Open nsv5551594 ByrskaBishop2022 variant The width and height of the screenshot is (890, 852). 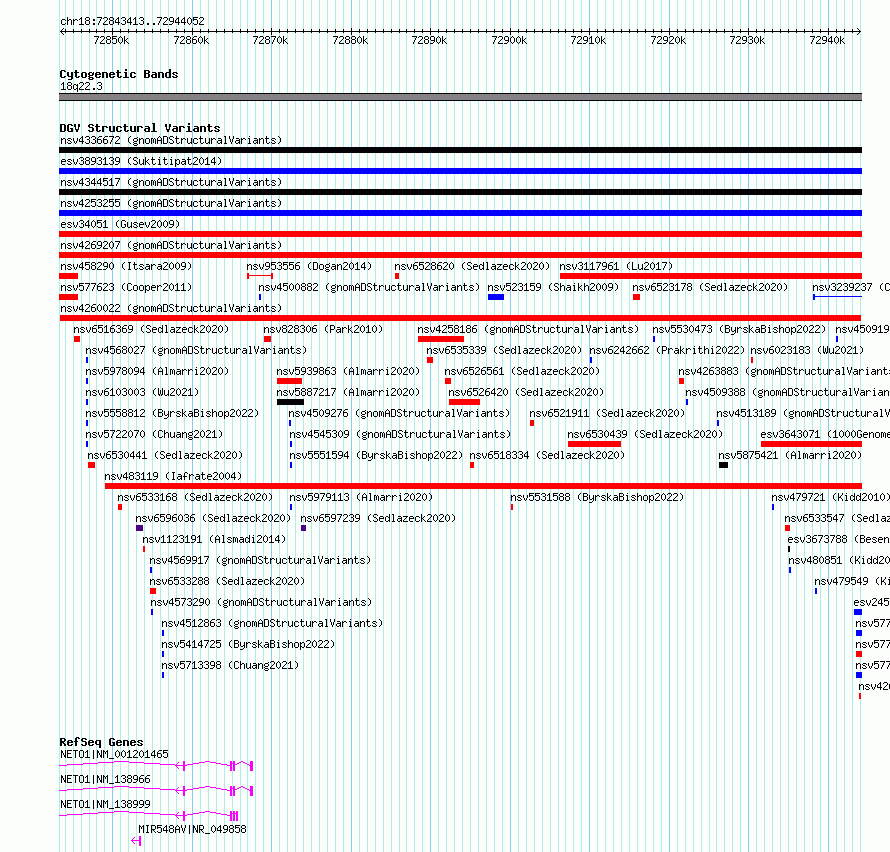click(x=376, y=455)
